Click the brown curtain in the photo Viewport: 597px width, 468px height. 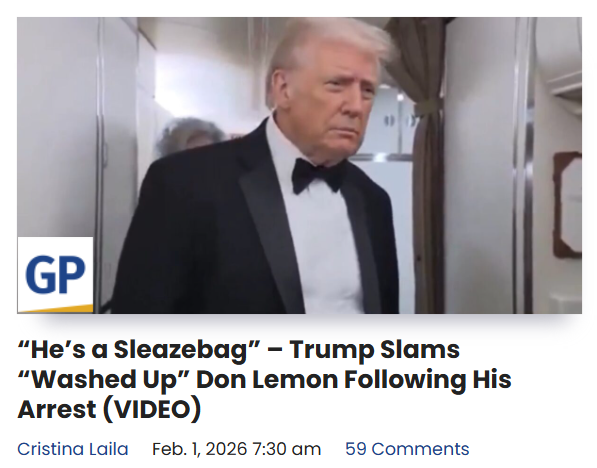pyautogui.click(x=425, y=152)
